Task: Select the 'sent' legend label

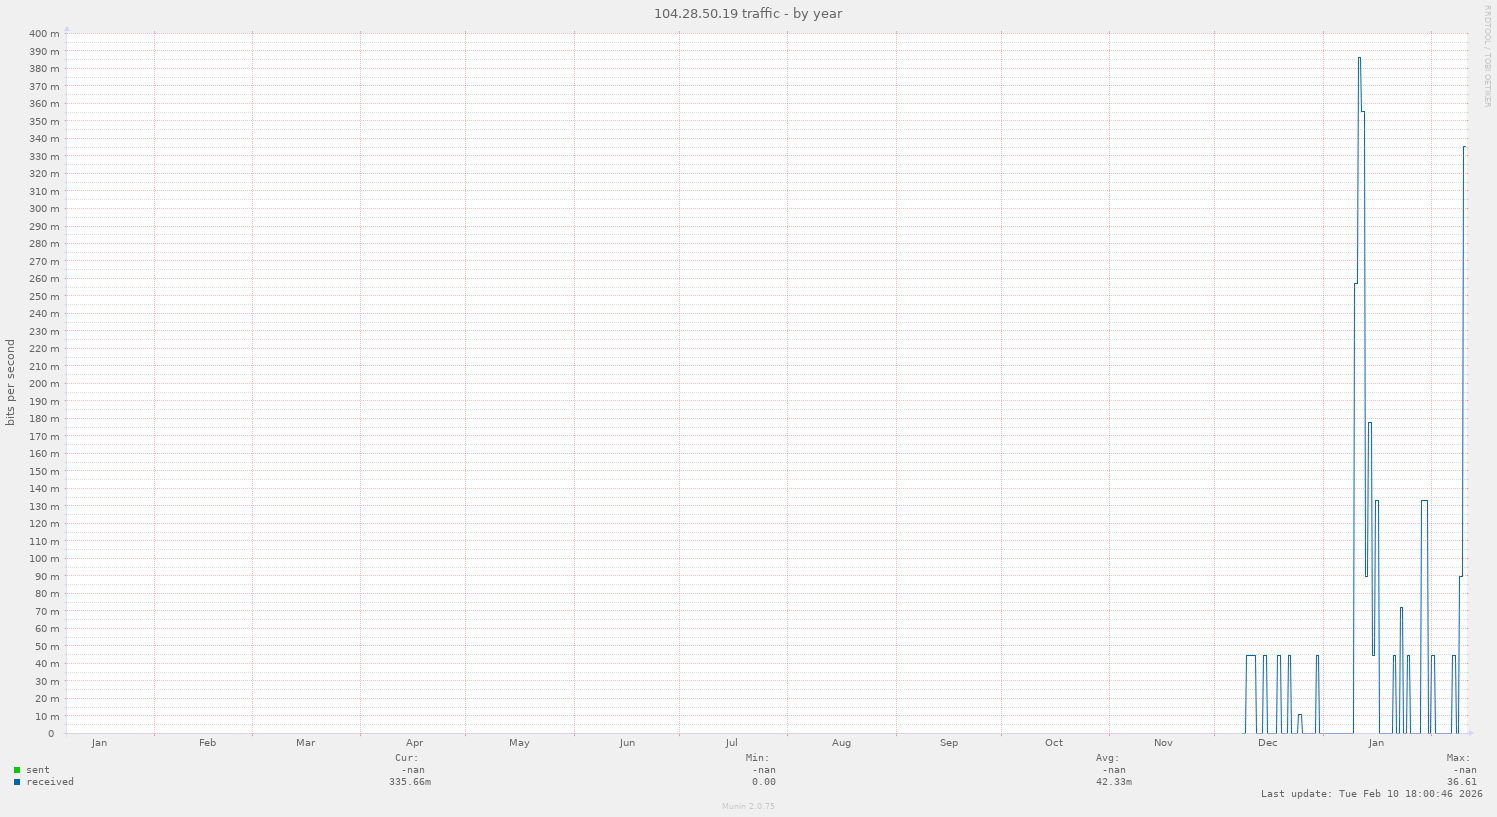Action: [x=38, y=770]
